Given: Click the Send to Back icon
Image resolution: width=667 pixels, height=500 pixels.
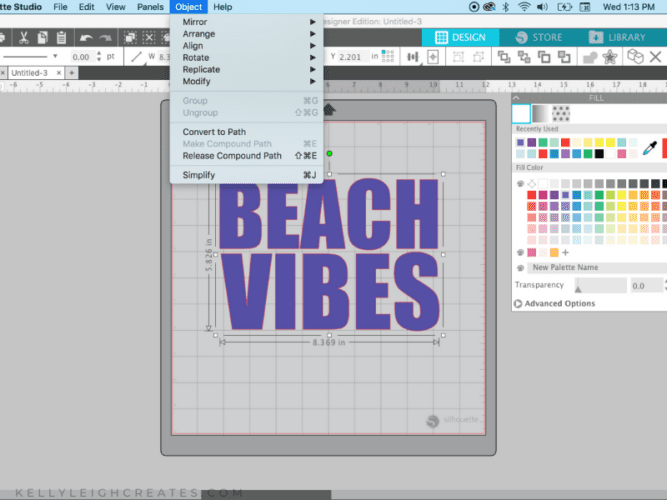Looking at the screenshot, I should coord(564,57).
